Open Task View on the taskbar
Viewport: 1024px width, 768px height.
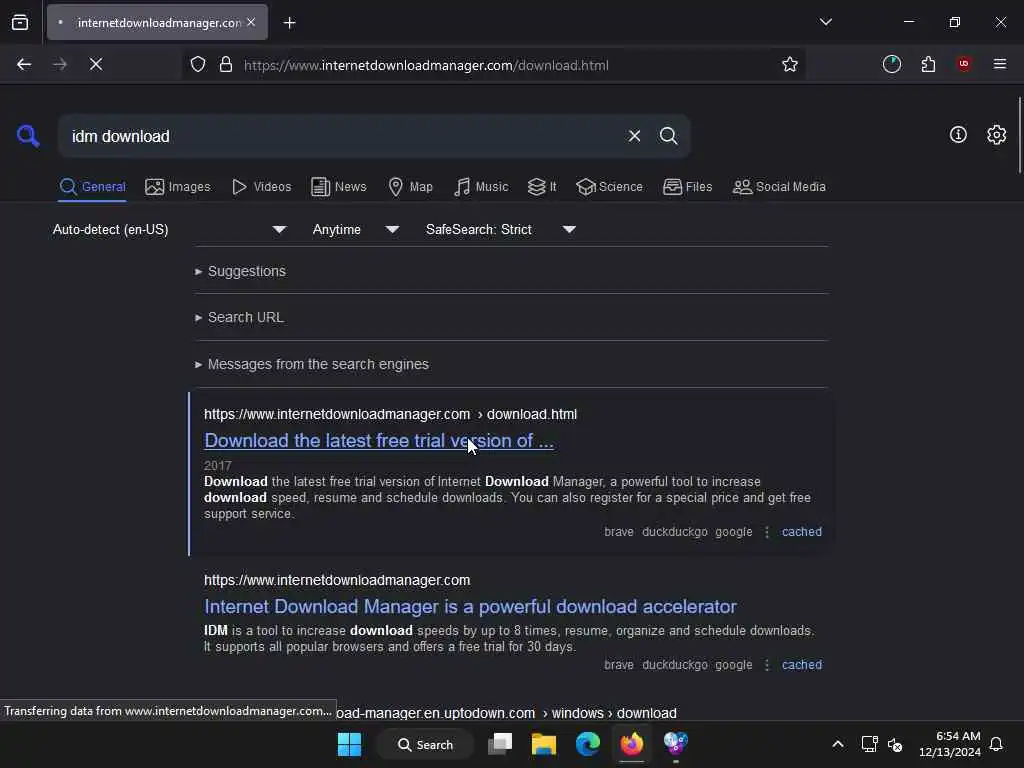click(500, 744)
